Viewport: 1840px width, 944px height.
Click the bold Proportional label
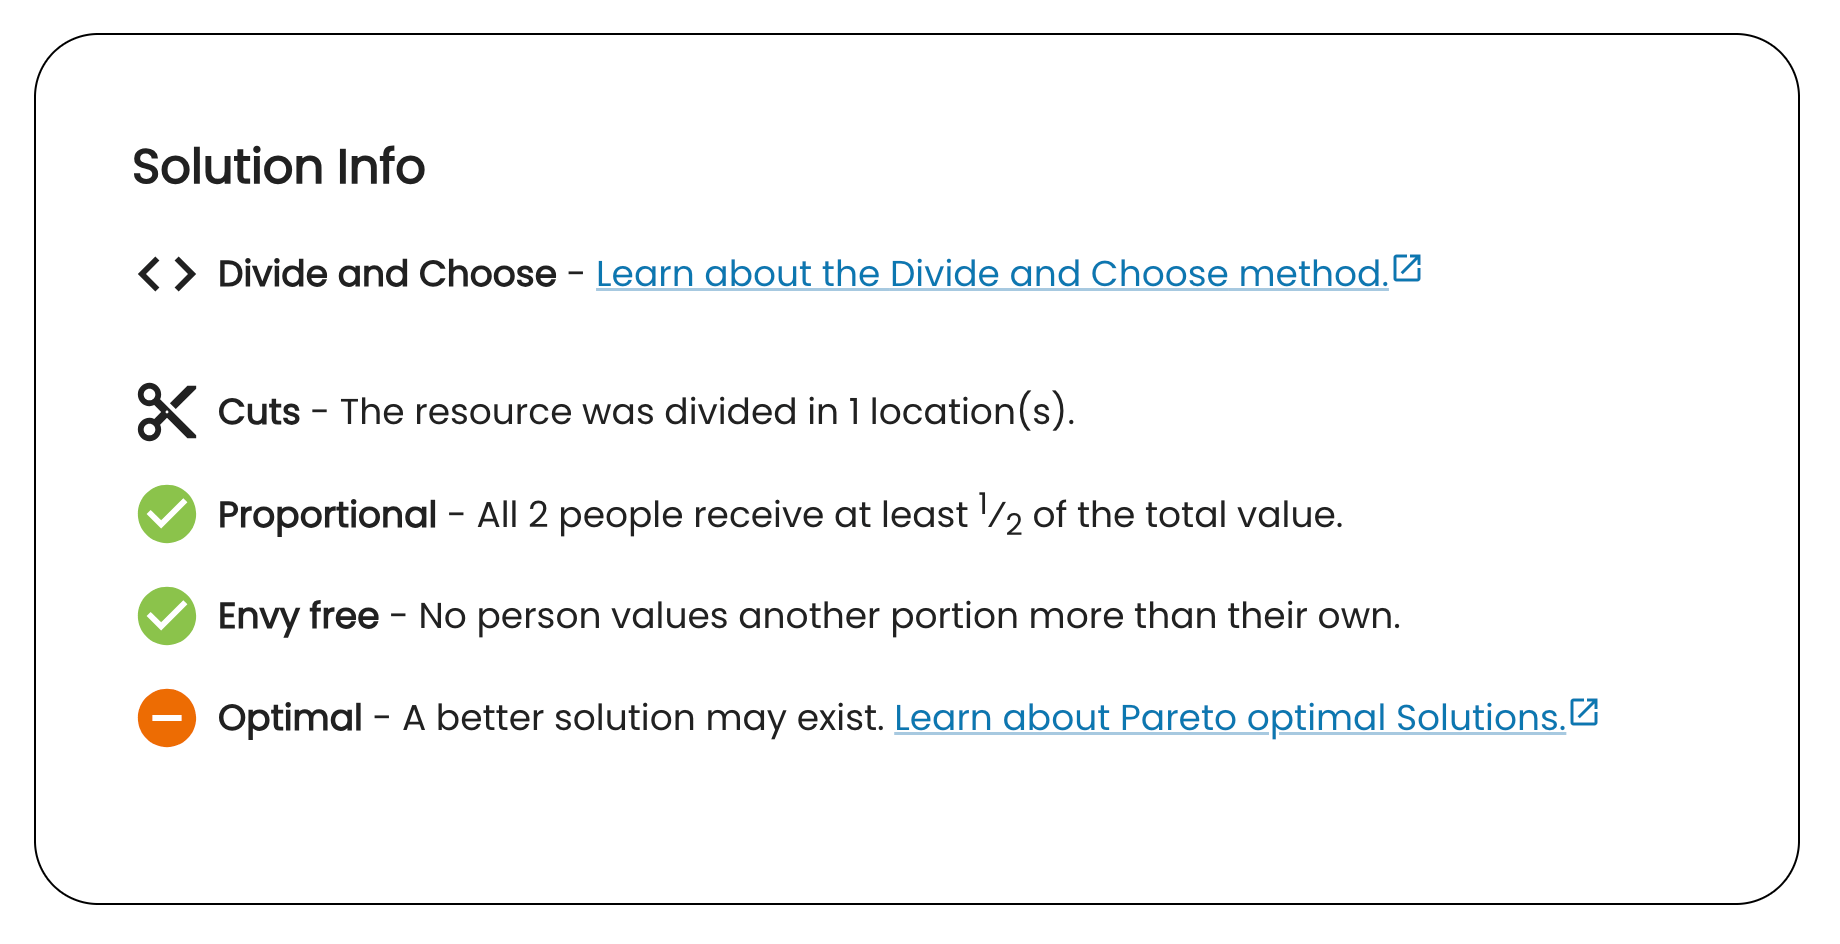point(327,515)
